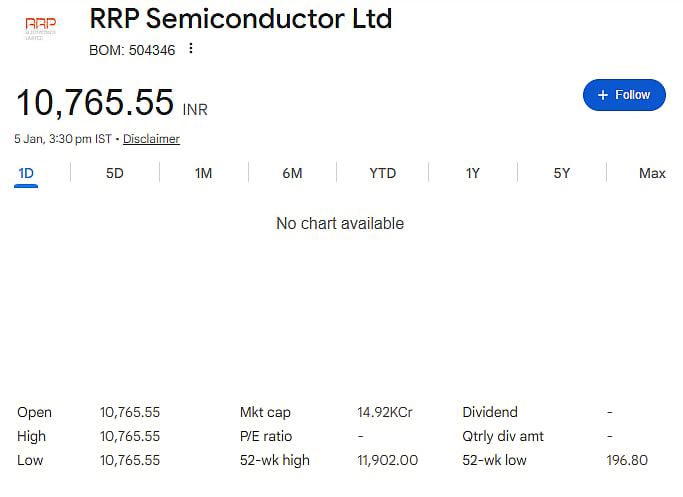
Task: Click the 52-wk low value 196.80
Action: click(627, 460)
